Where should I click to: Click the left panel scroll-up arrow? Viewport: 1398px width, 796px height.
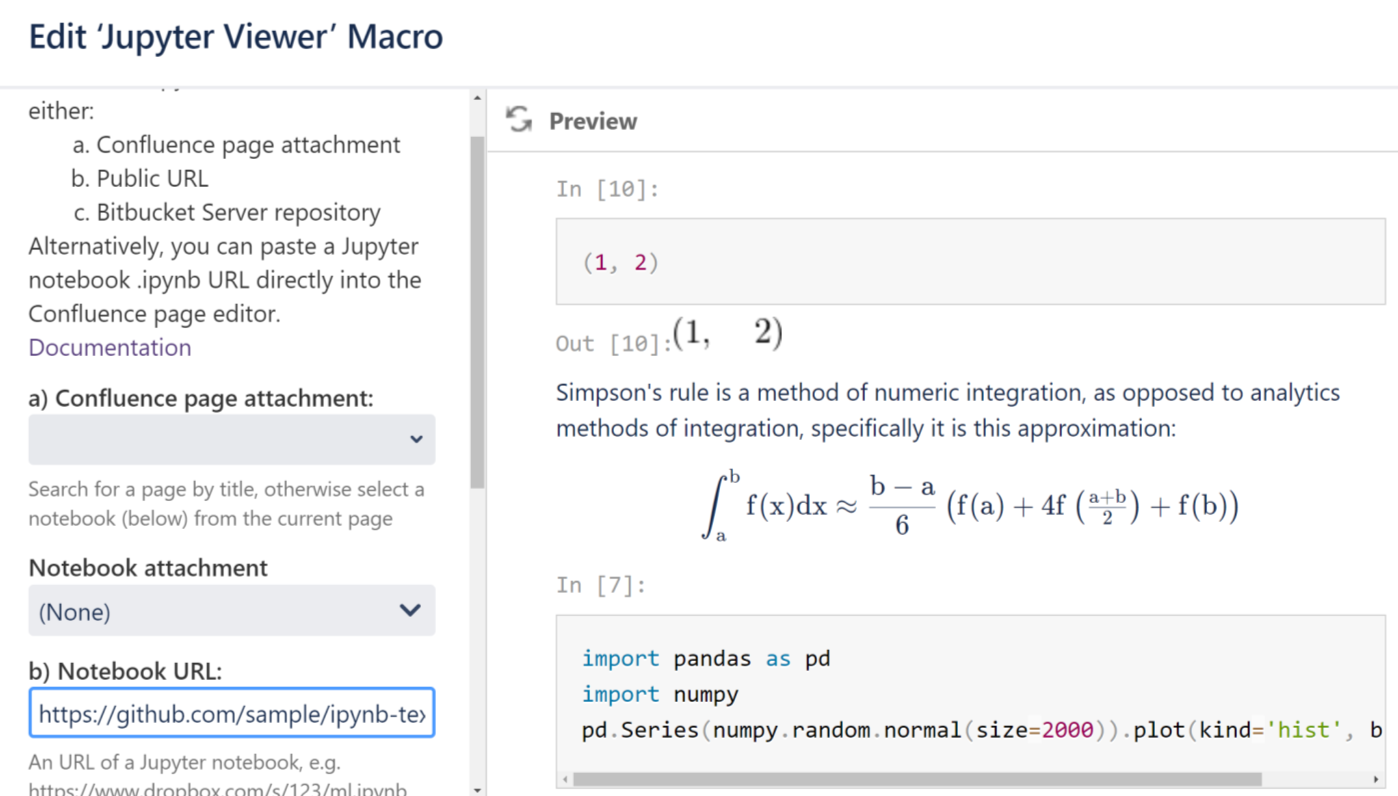point(477,98)
